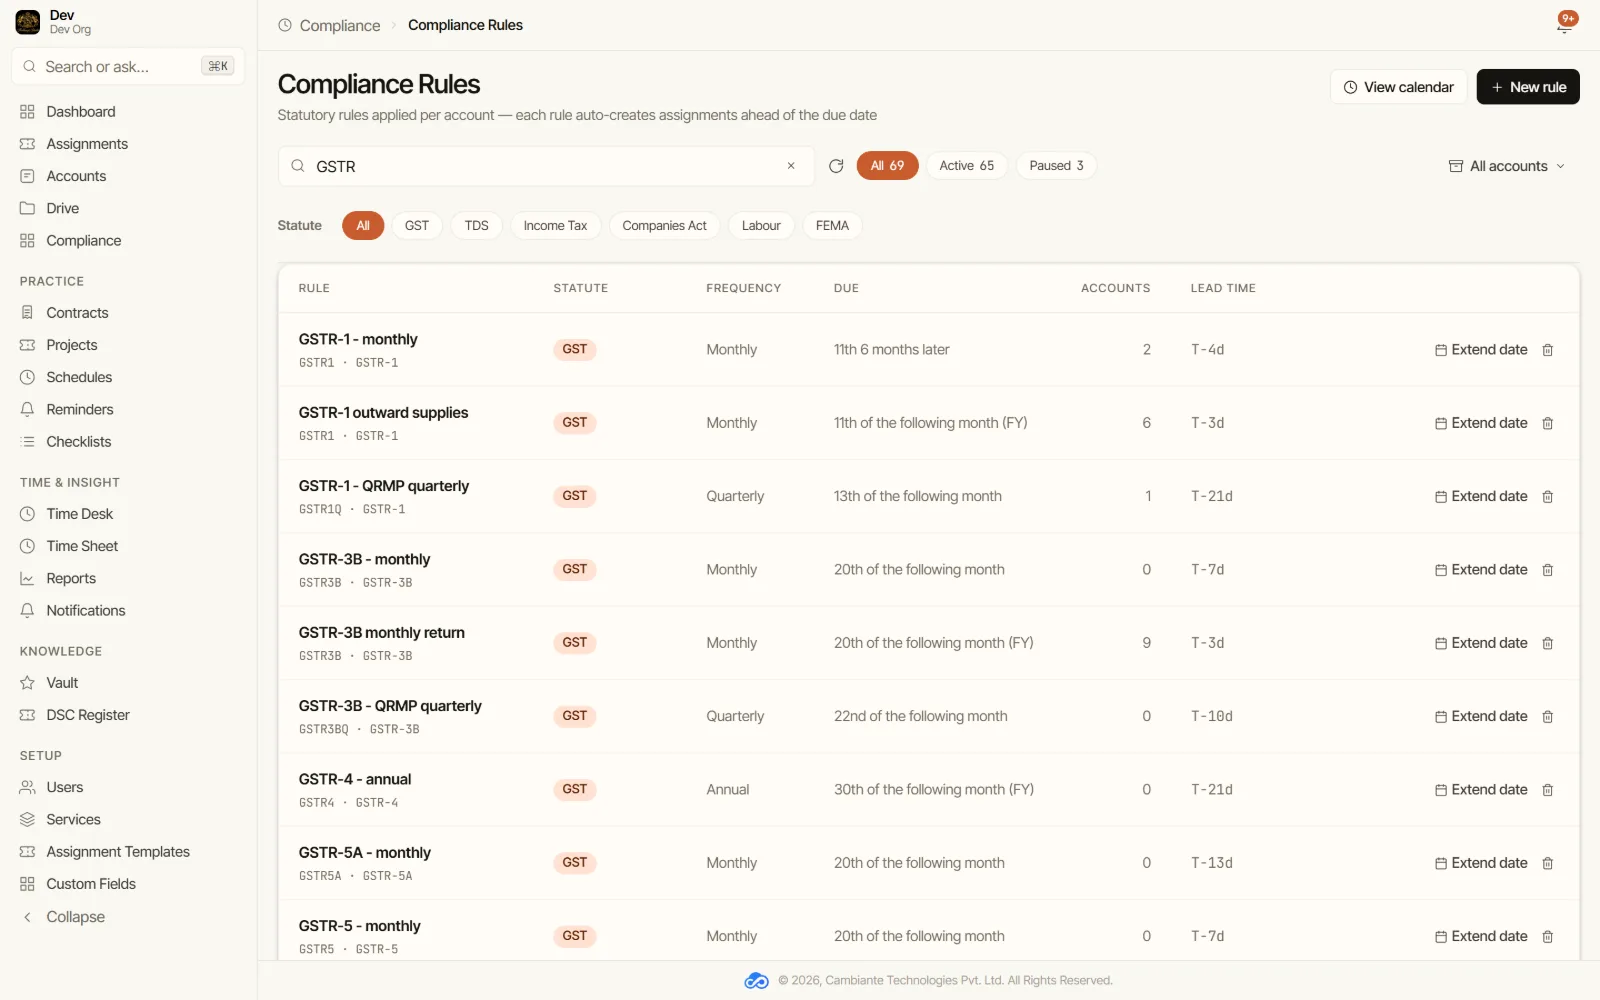Click the rules search field
This screenshot has height=1000, width=1600.
(x=545, y=166)
